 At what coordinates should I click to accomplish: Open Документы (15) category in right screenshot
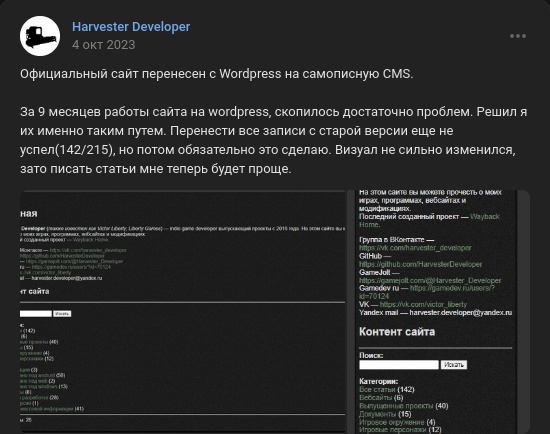coord(385,414)
